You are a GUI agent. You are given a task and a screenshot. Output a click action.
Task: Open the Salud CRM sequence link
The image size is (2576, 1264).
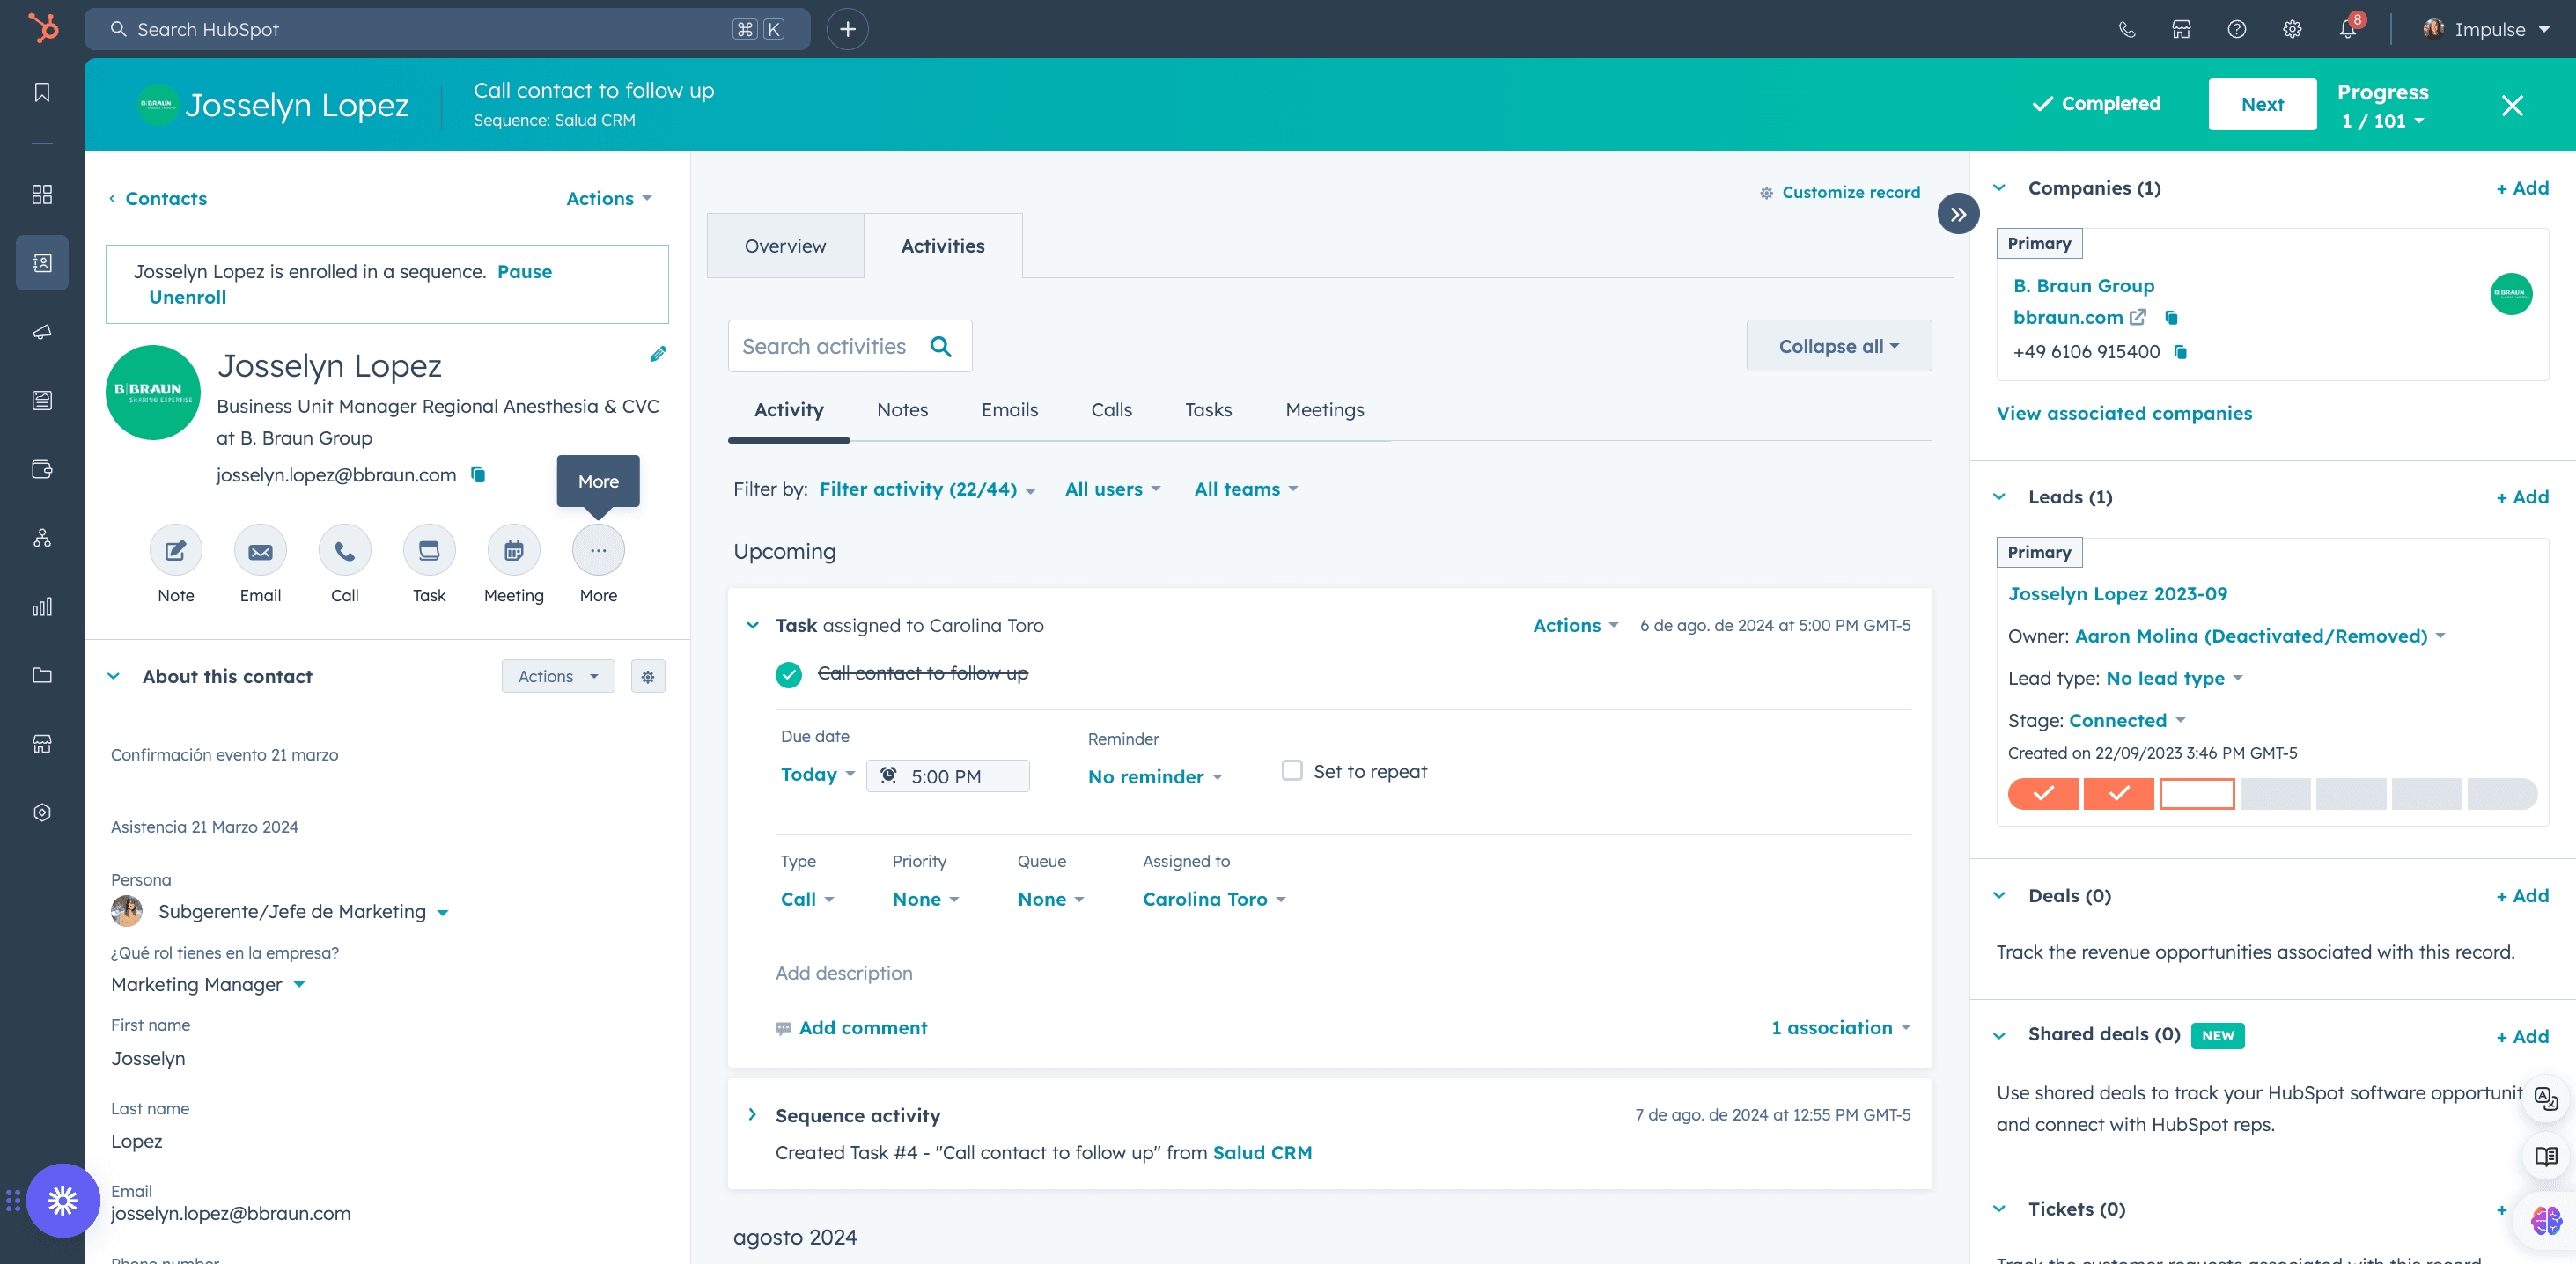tap(1262, 1152)
